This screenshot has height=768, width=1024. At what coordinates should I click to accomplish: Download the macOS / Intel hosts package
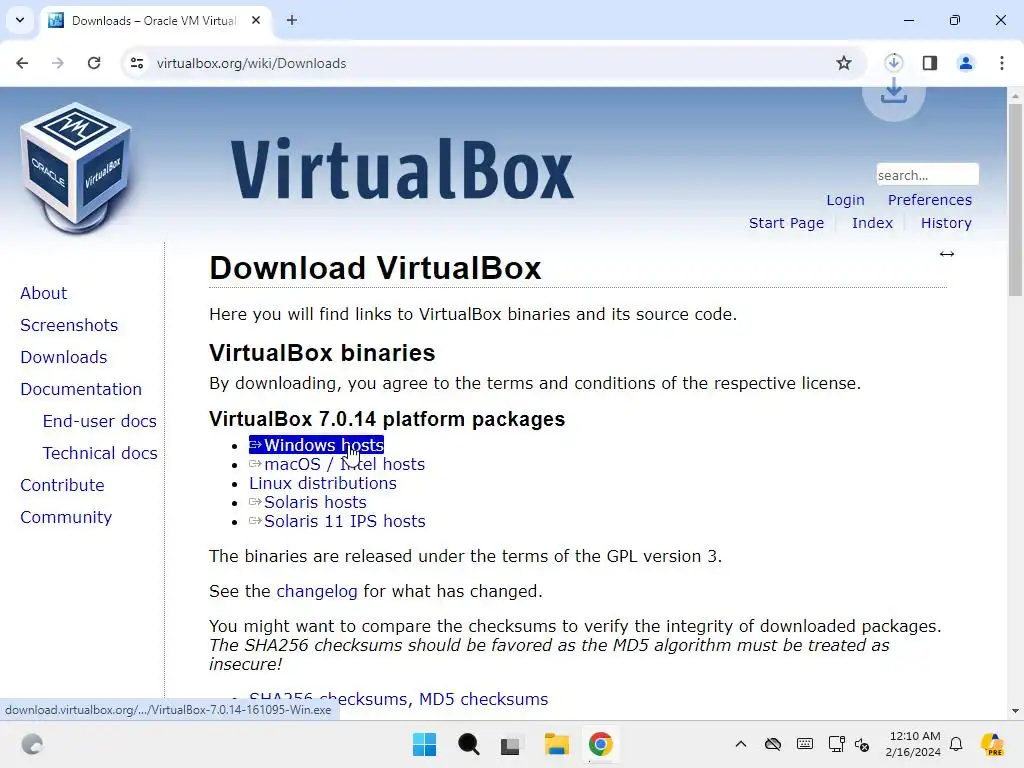click(337, 464)
